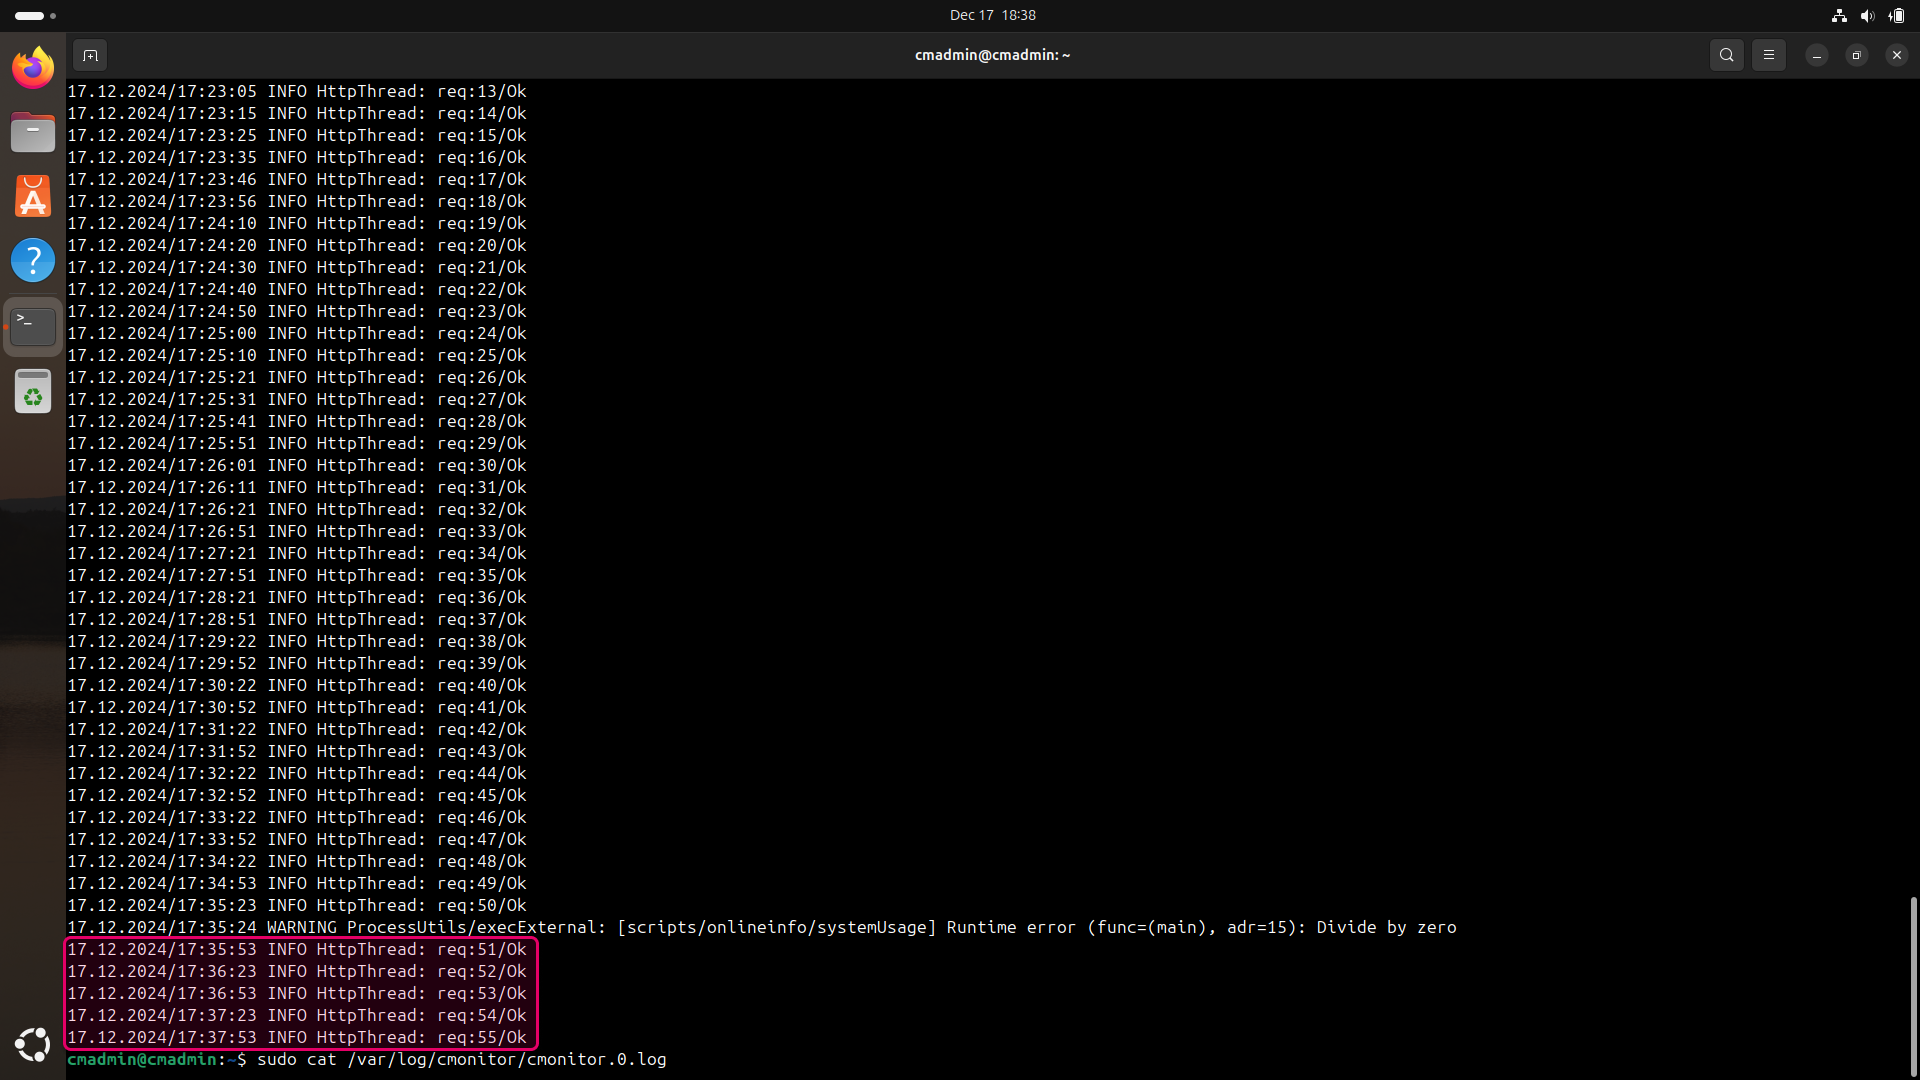Open the terminal hamburger menu
Viewport: 1920px width, 1080px height.
tap(1769, 55)
